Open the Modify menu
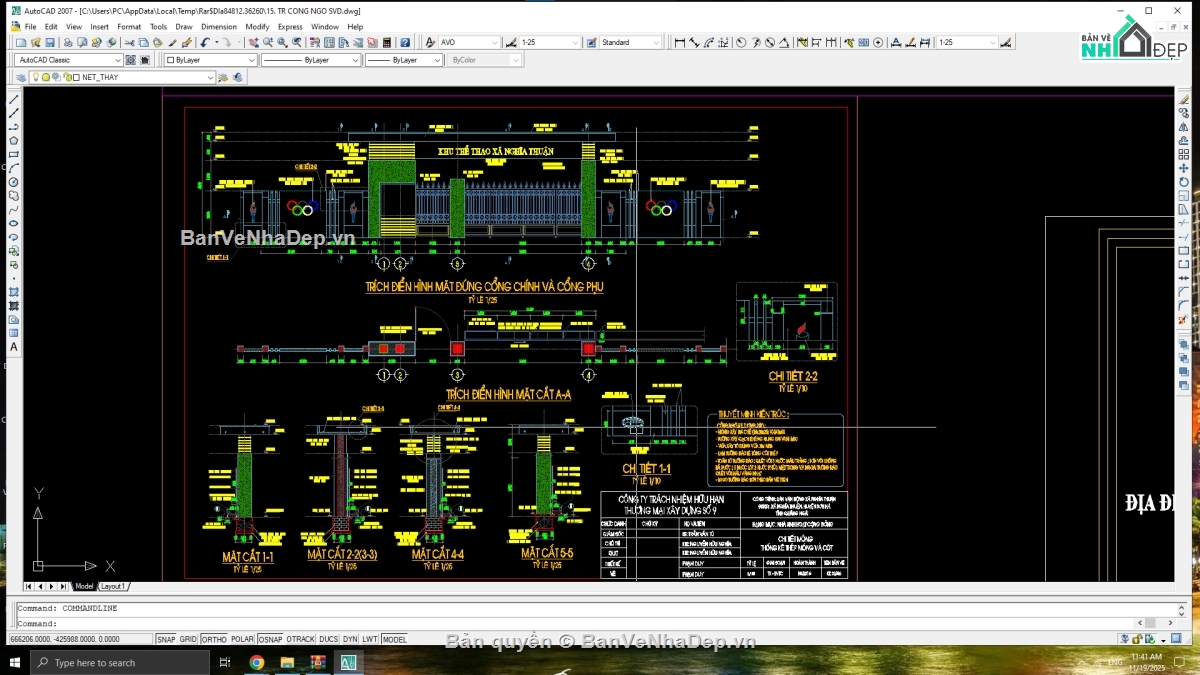Viewport: 1200px width, 675px height. [x=257, y=27]
